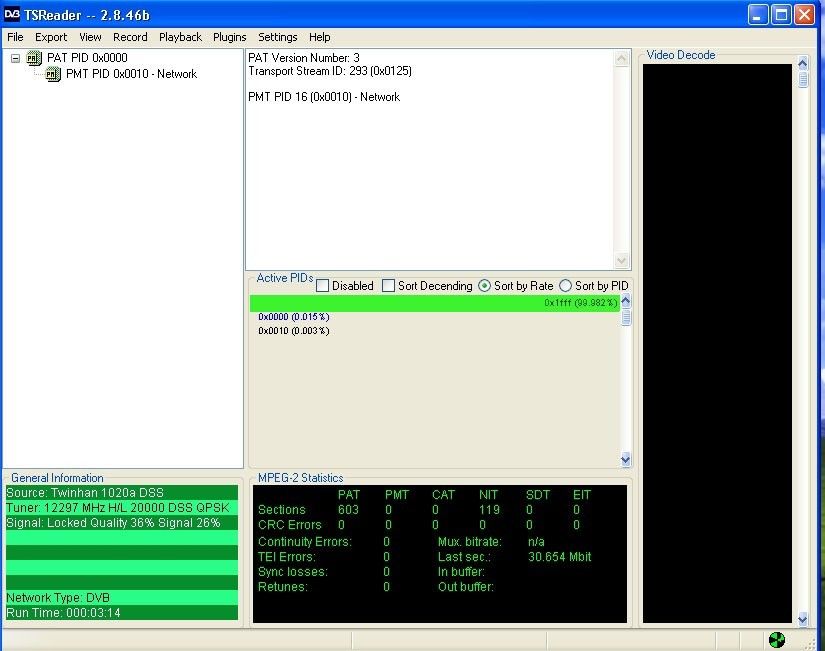The image size is (825, 651).
Task: Open the Settings menu
Action: pos(277,37)
